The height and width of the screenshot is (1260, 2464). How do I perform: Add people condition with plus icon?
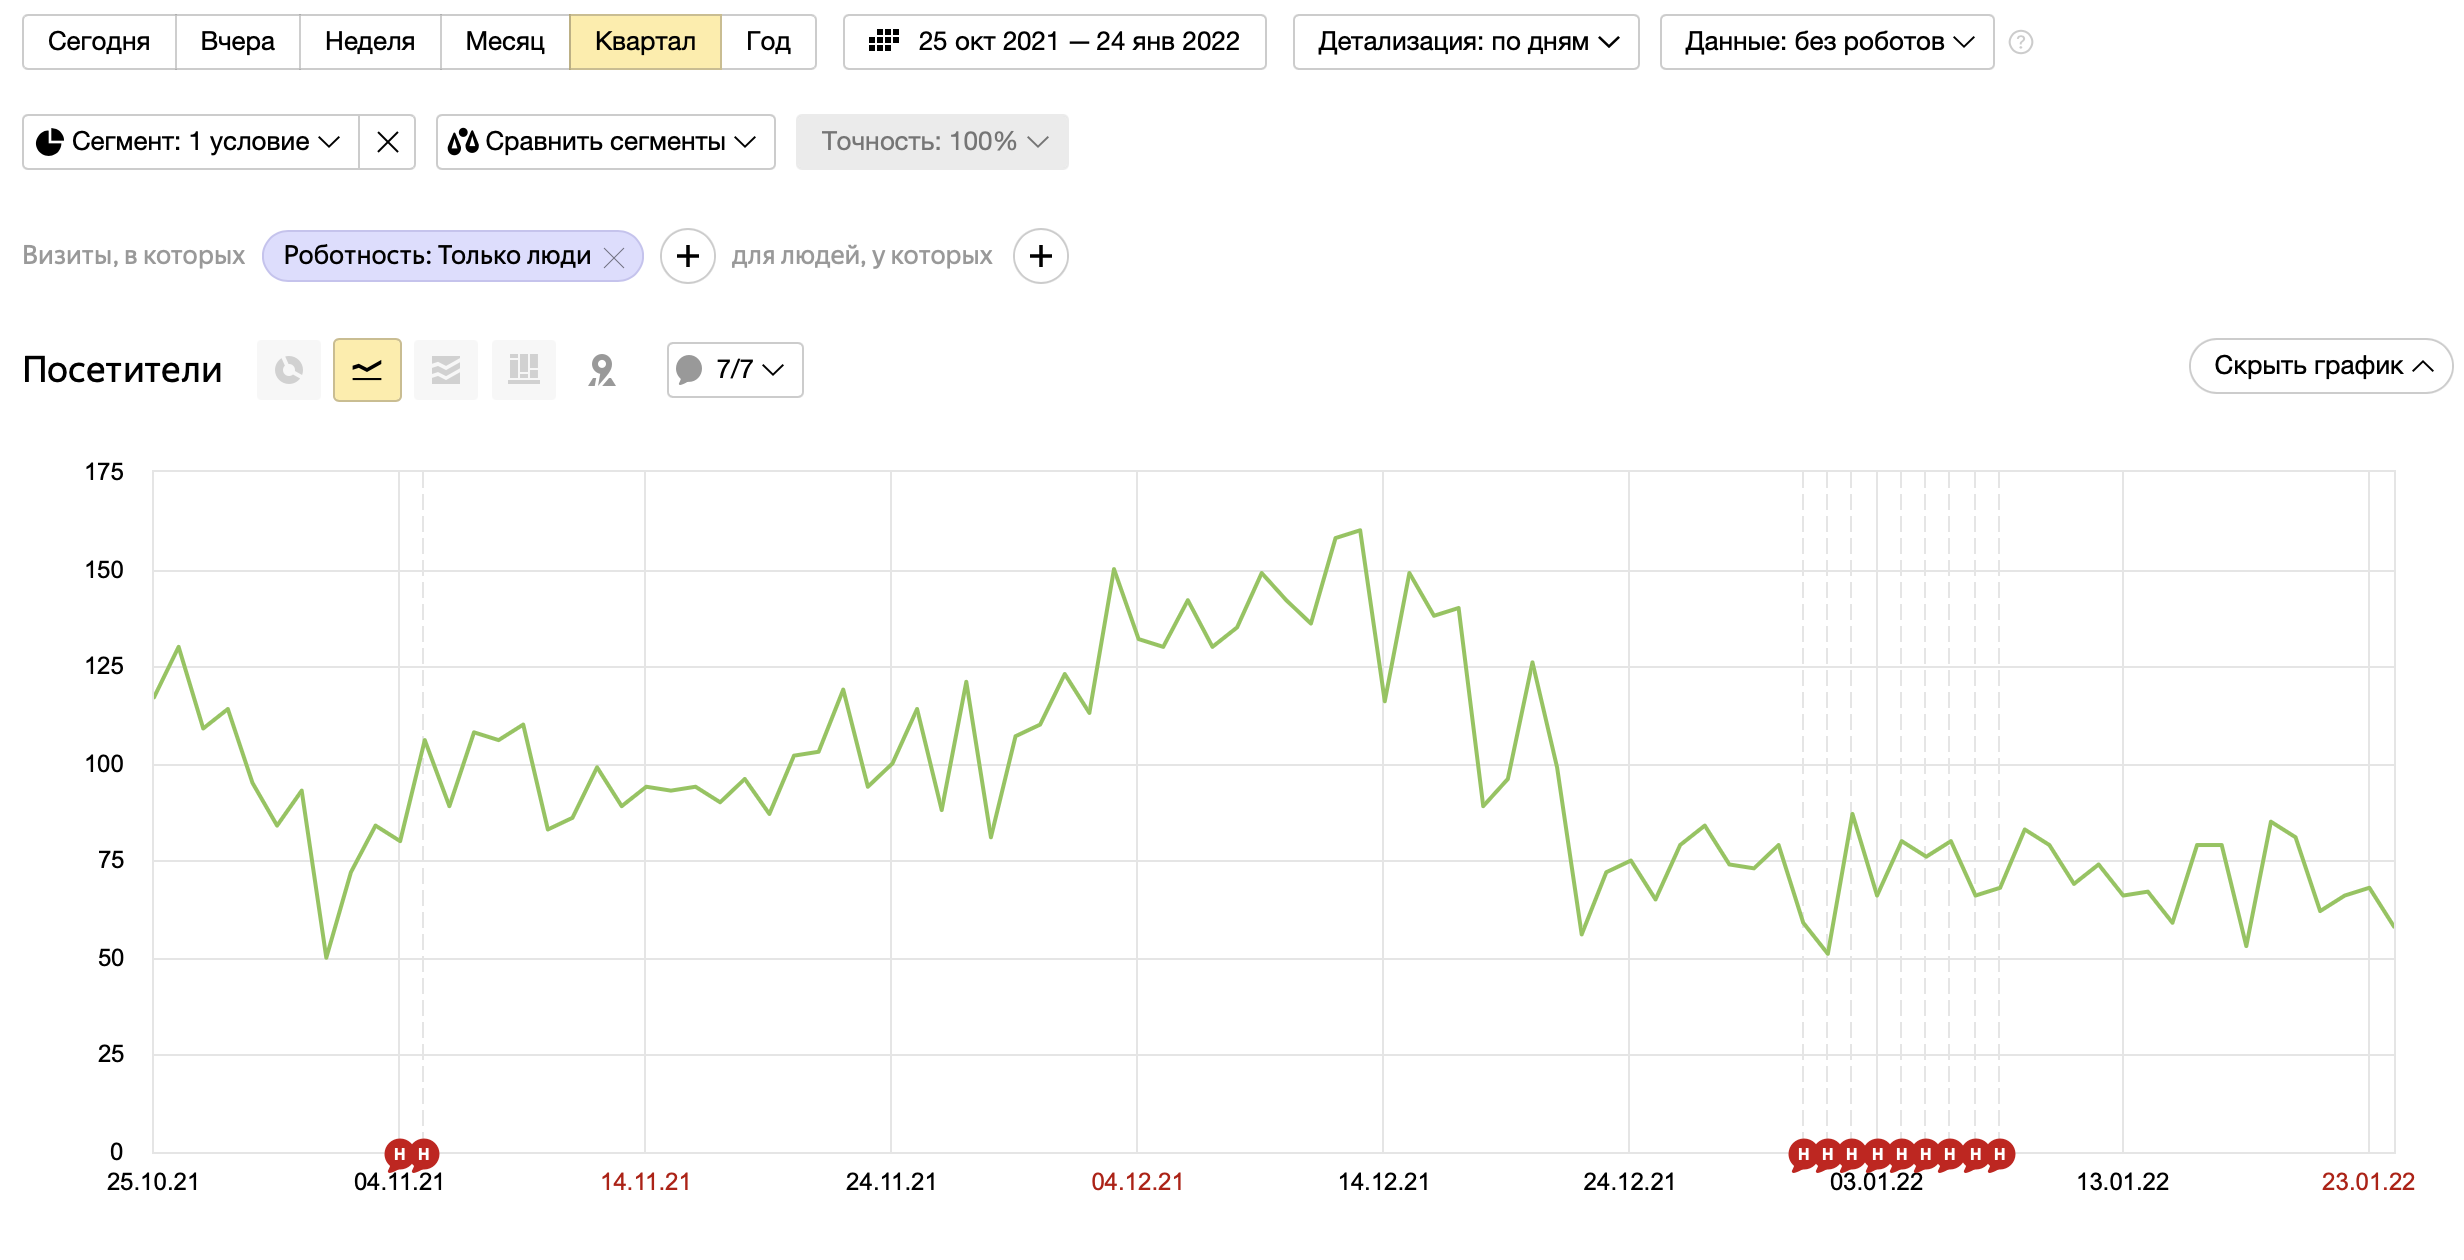tap(1040, 256)
